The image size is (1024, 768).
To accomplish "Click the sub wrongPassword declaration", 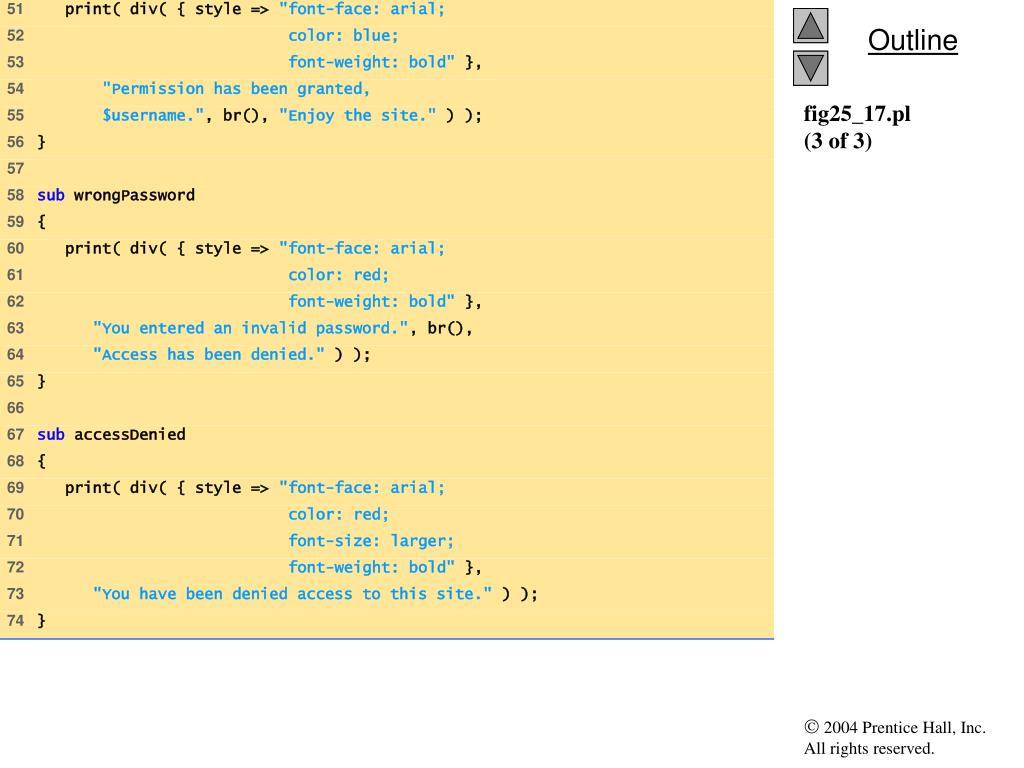I will point(116,195).
